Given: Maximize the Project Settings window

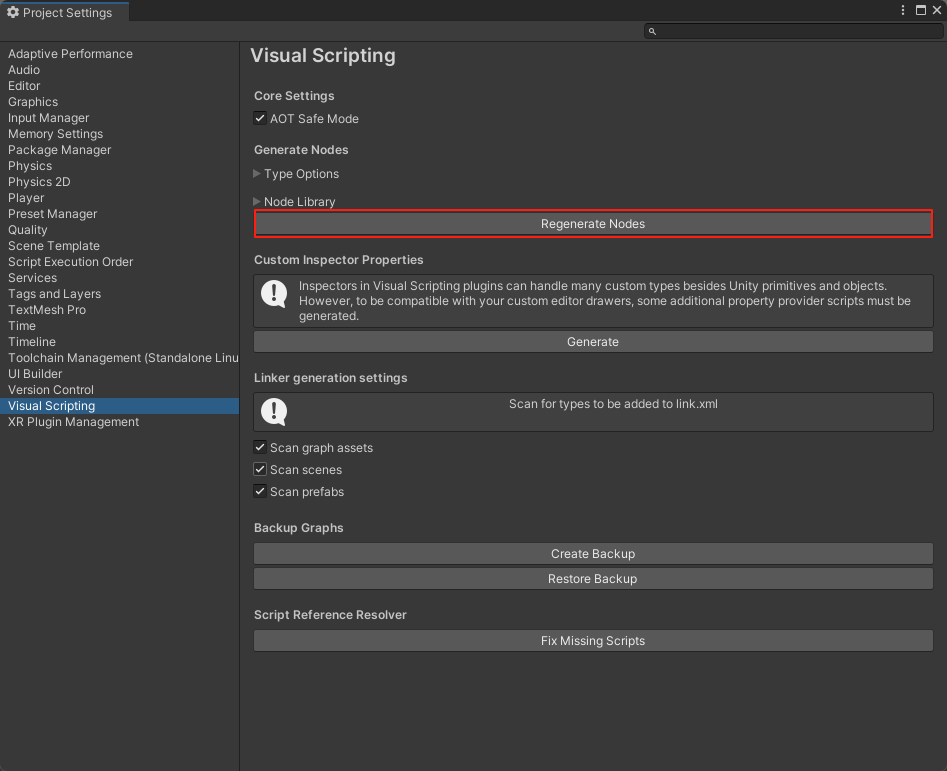Looking at the screenshot, I should pyautogui.click(x=921, y=10).
